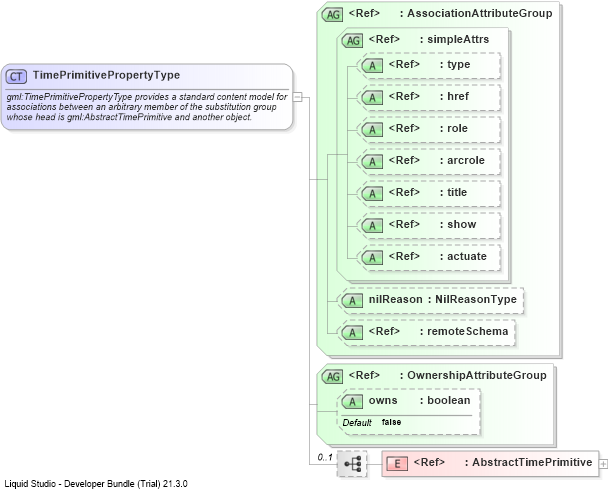The image size is (608, 489).
Task: Click the ': href' attribute name
Action: [x=454, y=96]
